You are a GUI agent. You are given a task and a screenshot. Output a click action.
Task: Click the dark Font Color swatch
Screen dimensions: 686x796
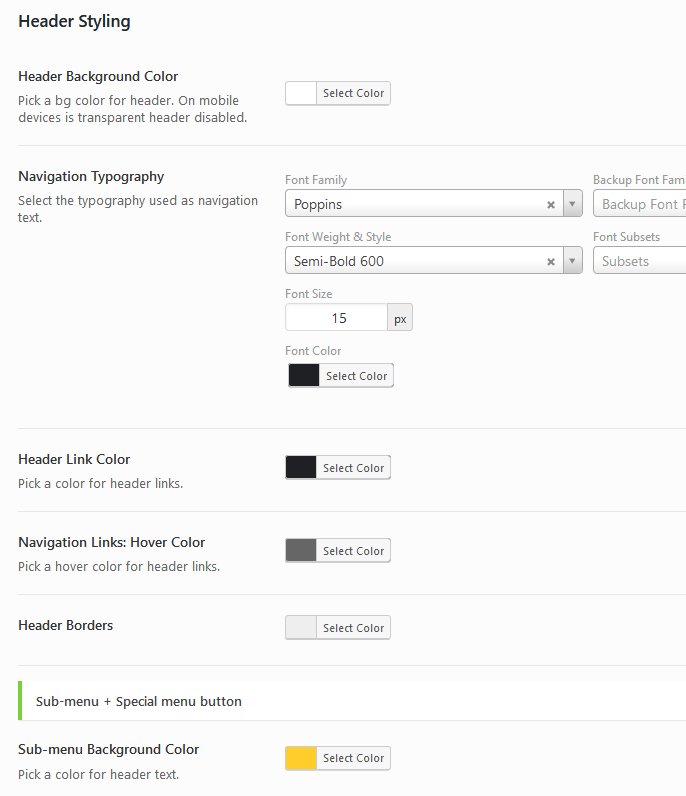(x=304, y=376)
